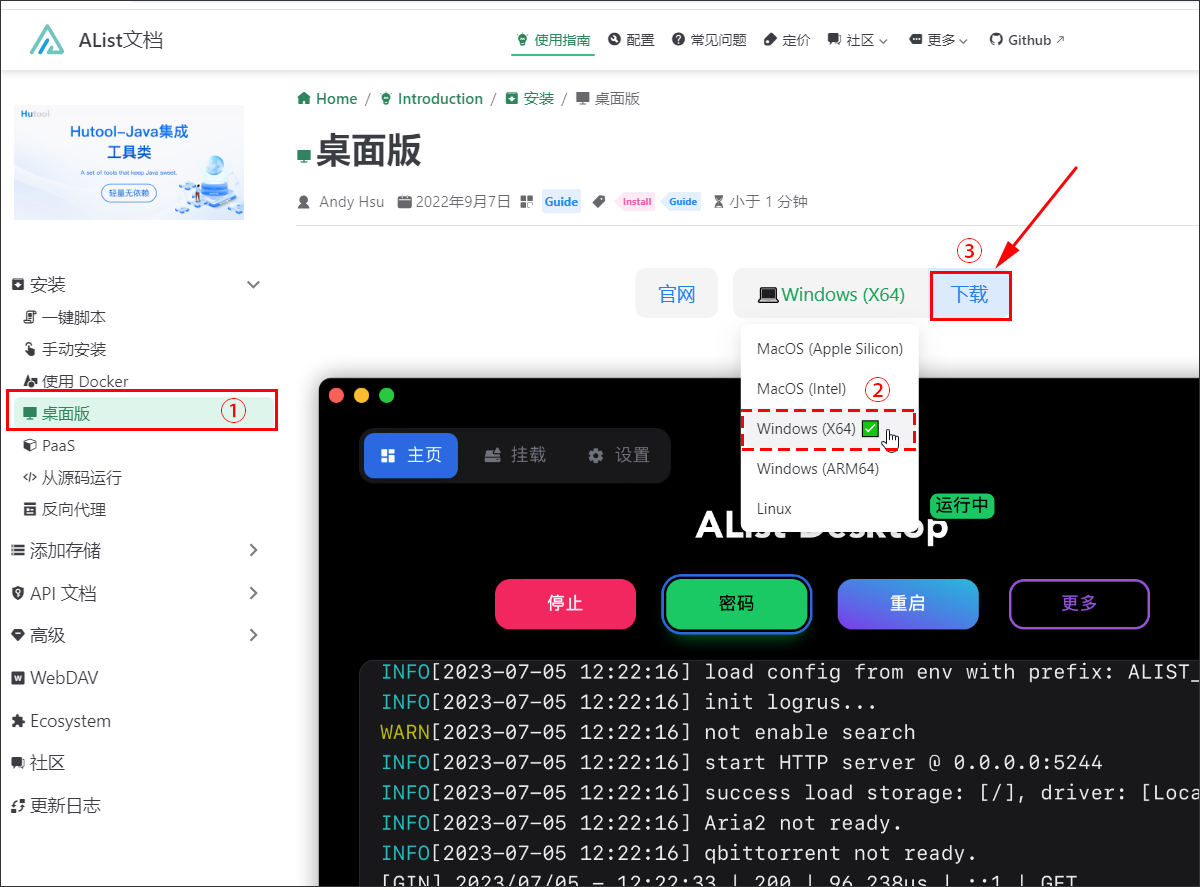Click the Guide category tag
This screenshot has width=1200, height=887.
[561, 201]
